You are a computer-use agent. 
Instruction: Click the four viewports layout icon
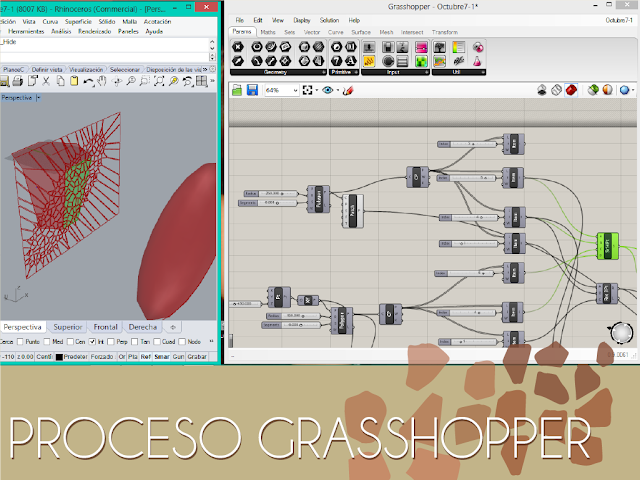click(x=202, y=81)
